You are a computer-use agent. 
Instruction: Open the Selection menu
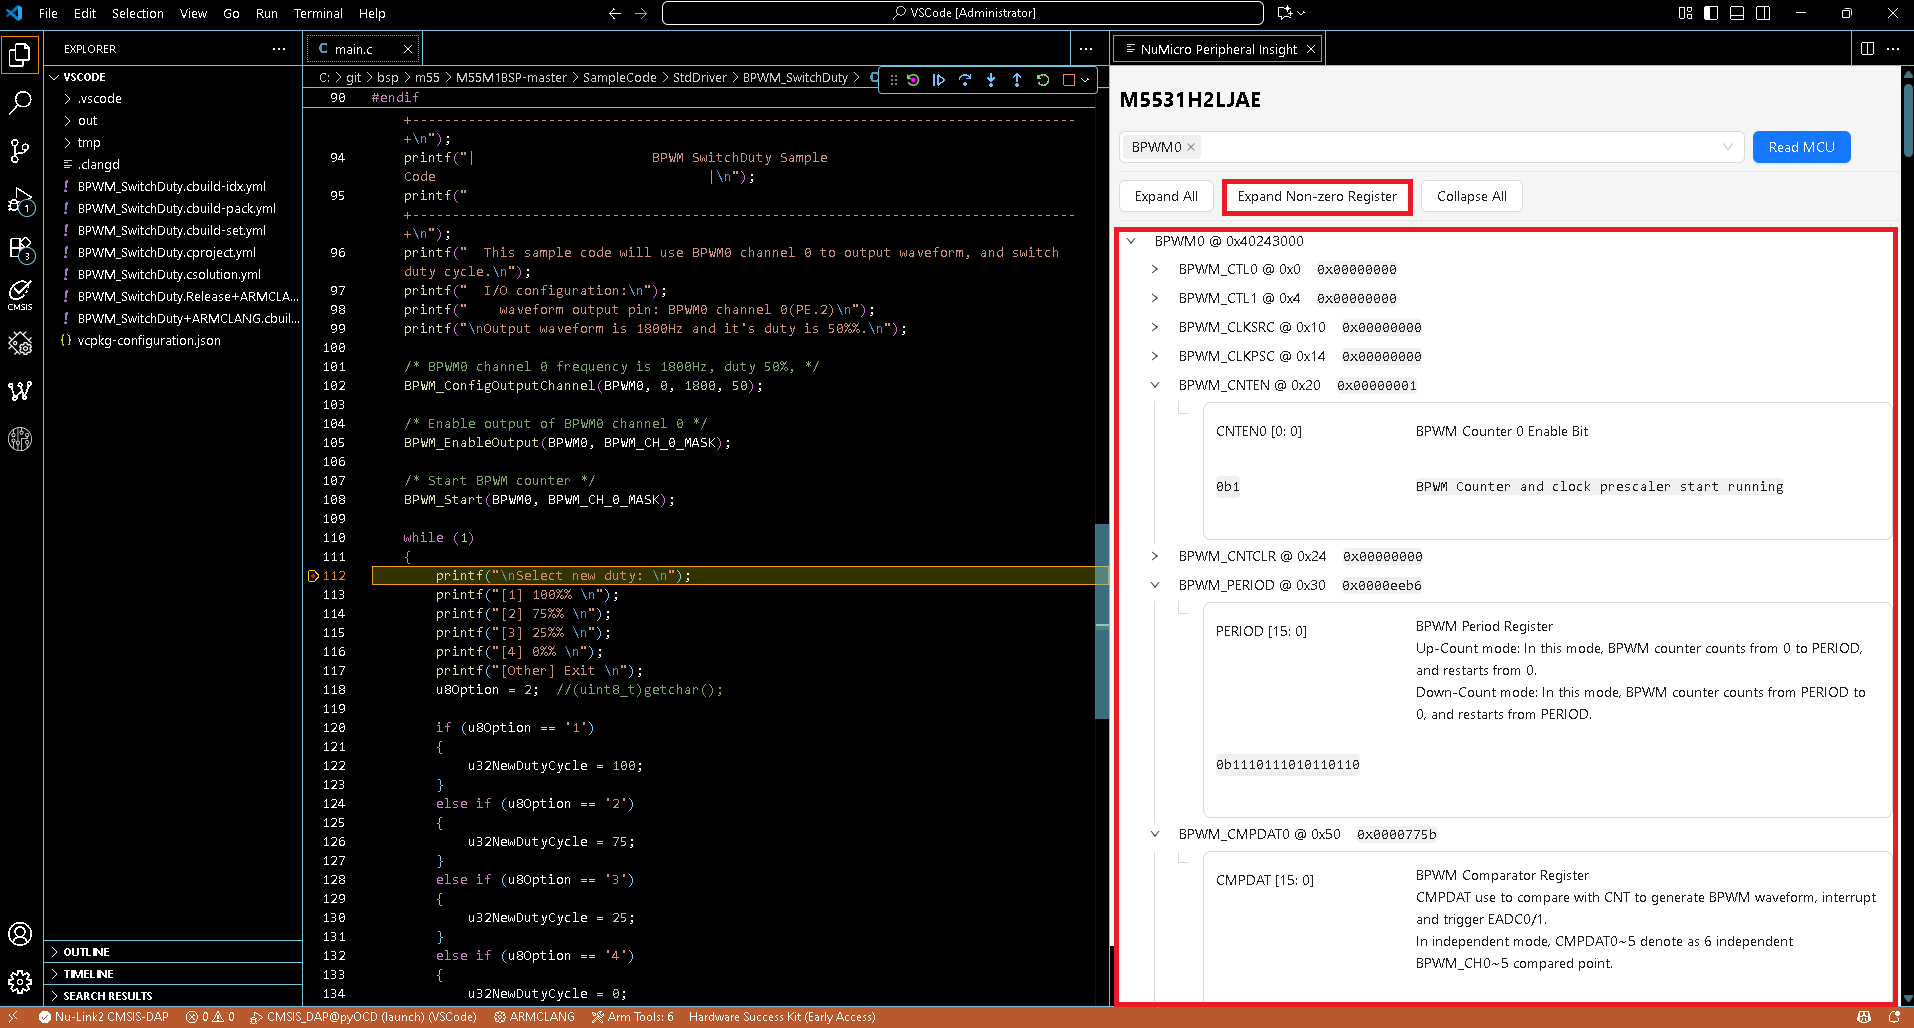click(x=138, y=13)
